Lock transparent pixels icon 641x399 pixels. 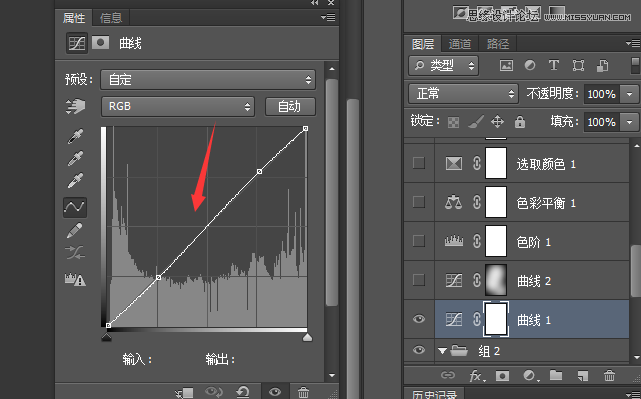click(x=453, y=122)
